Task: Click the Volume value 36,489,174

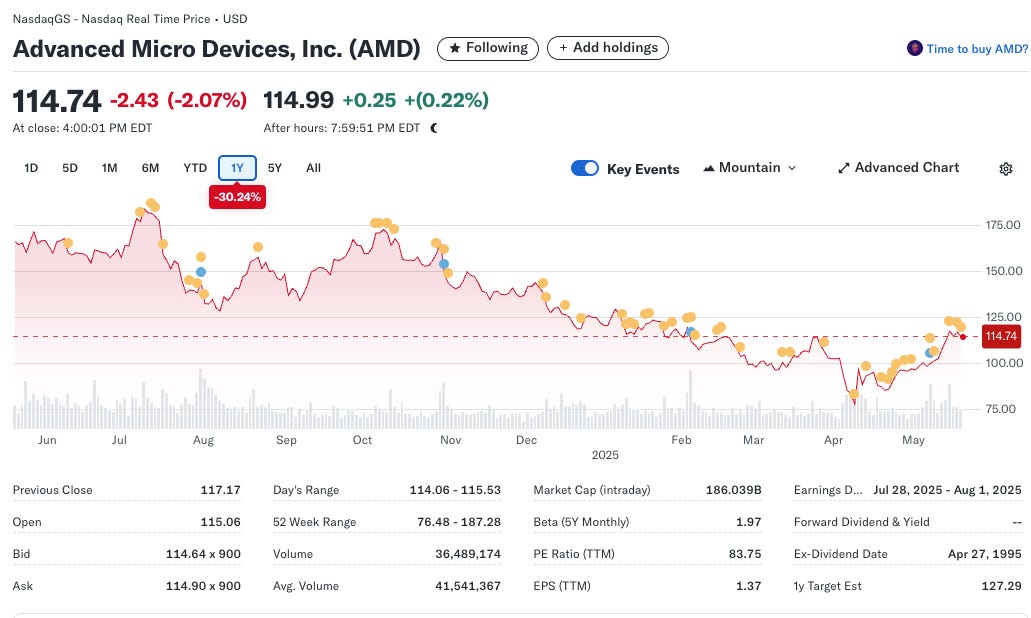Action: (x=468, y=554)
